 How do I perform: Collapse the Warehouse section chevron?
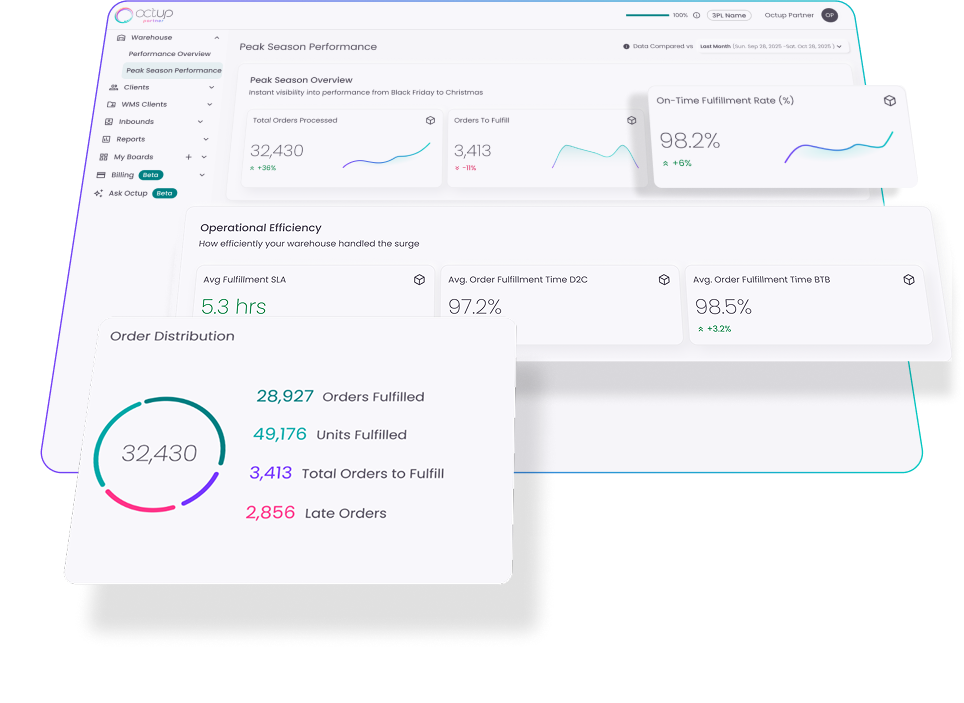[x=217, y=38]
